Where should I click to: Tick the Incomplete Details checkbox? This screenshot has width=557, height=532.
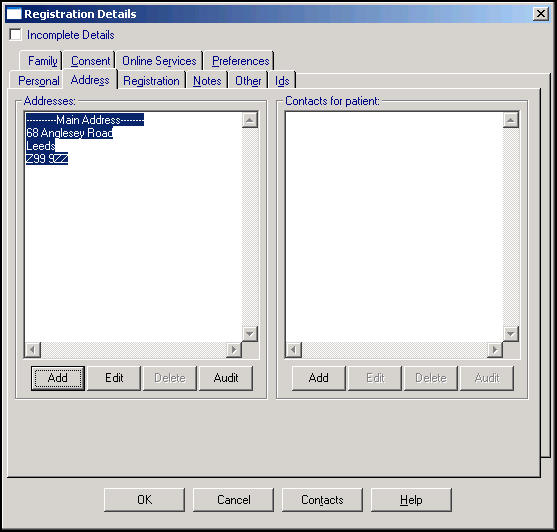click(x=15, y=35)
